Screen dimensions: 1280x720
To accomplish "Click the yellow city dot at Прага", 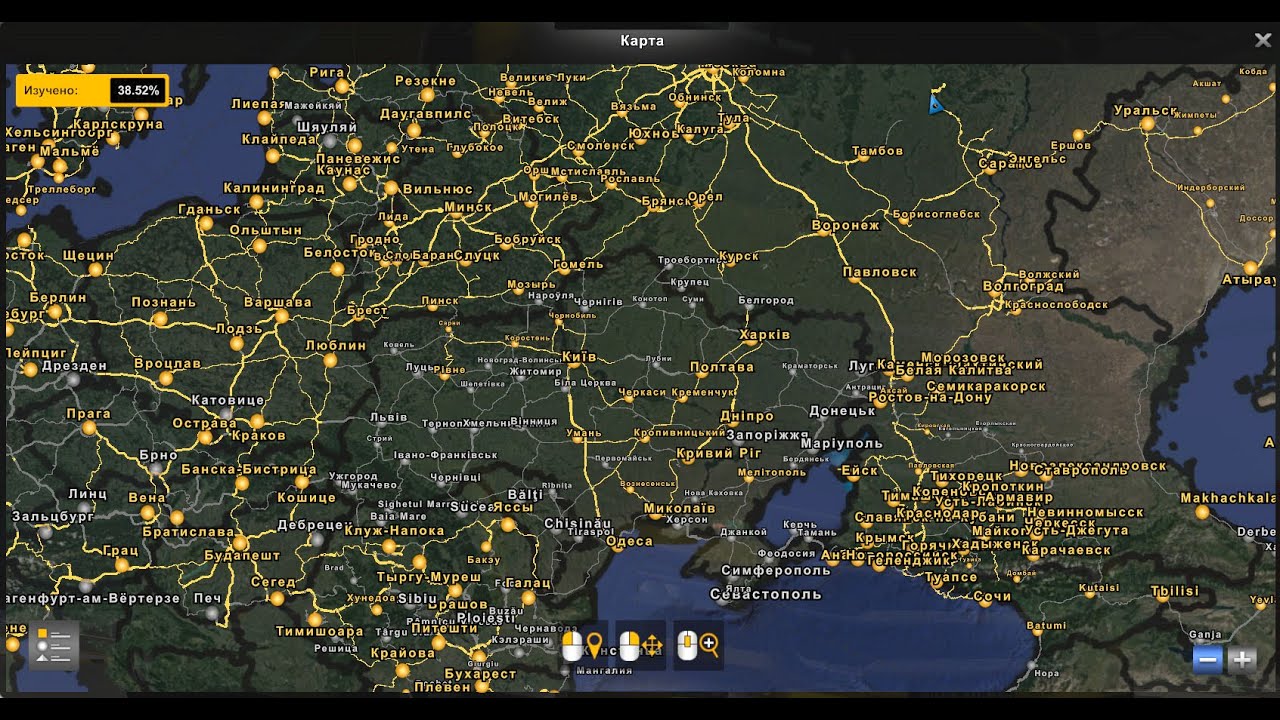I will pyautogui.click(x=88, y=428).
